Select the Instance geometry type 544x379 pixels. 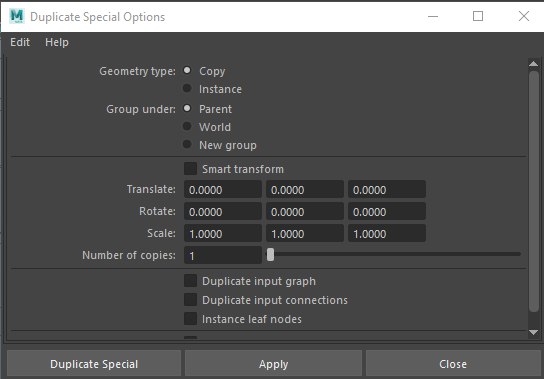click(187, 89)
